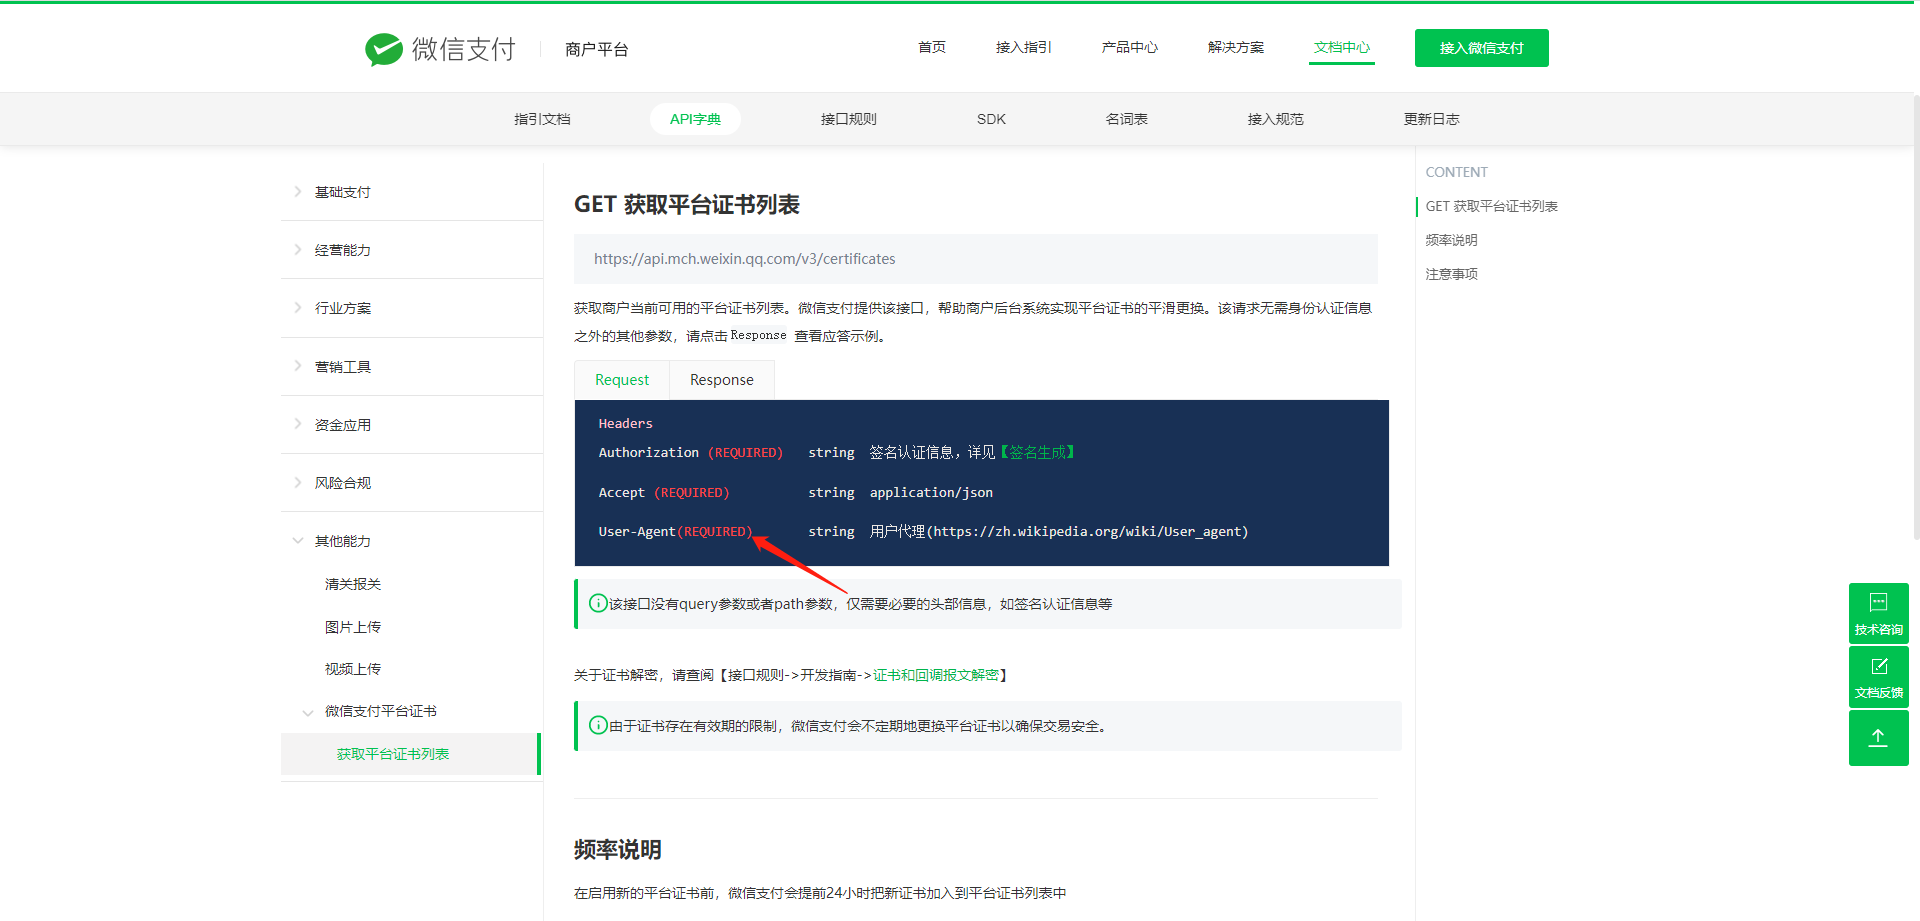This screenshot has width=1920, height=921.
Task: Click the 商户平台 label in header
Action: (x=596, y=49)
